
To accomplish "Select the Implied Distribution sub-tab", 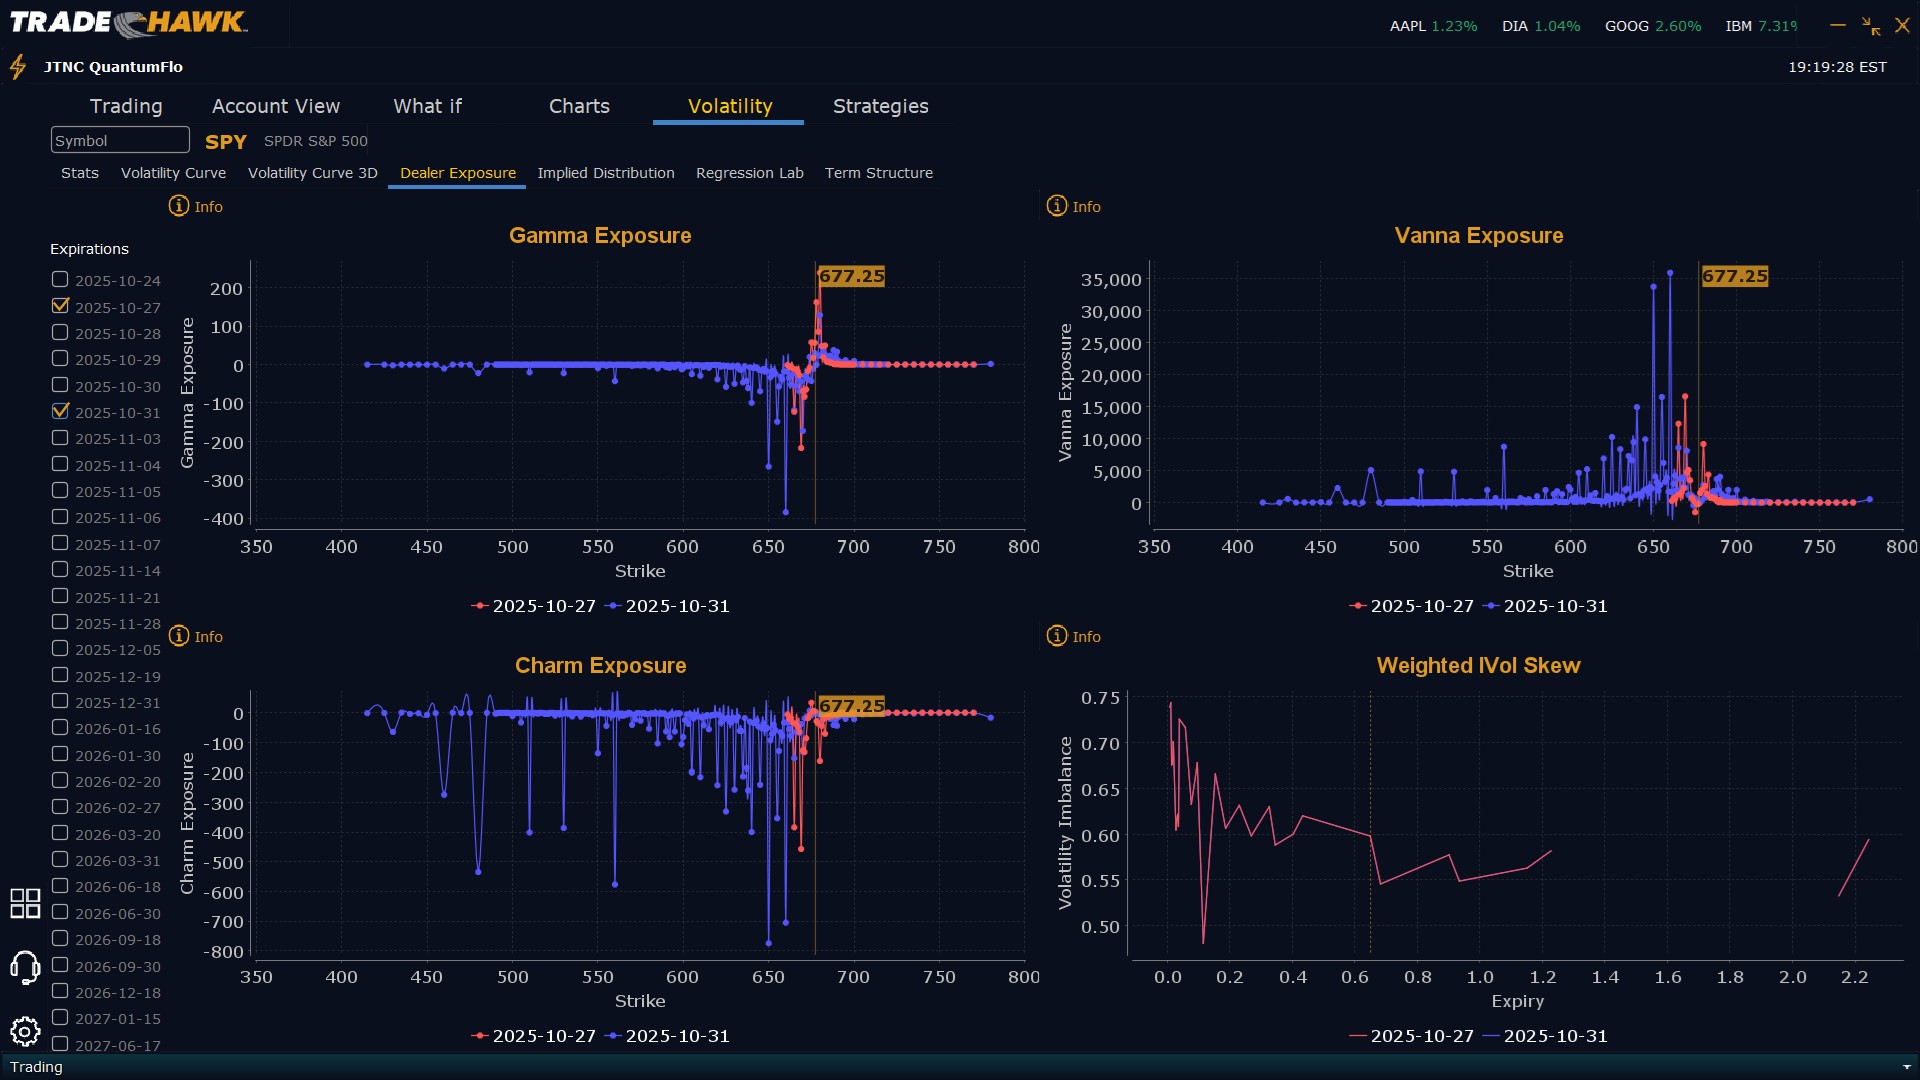I will (605, 173).
